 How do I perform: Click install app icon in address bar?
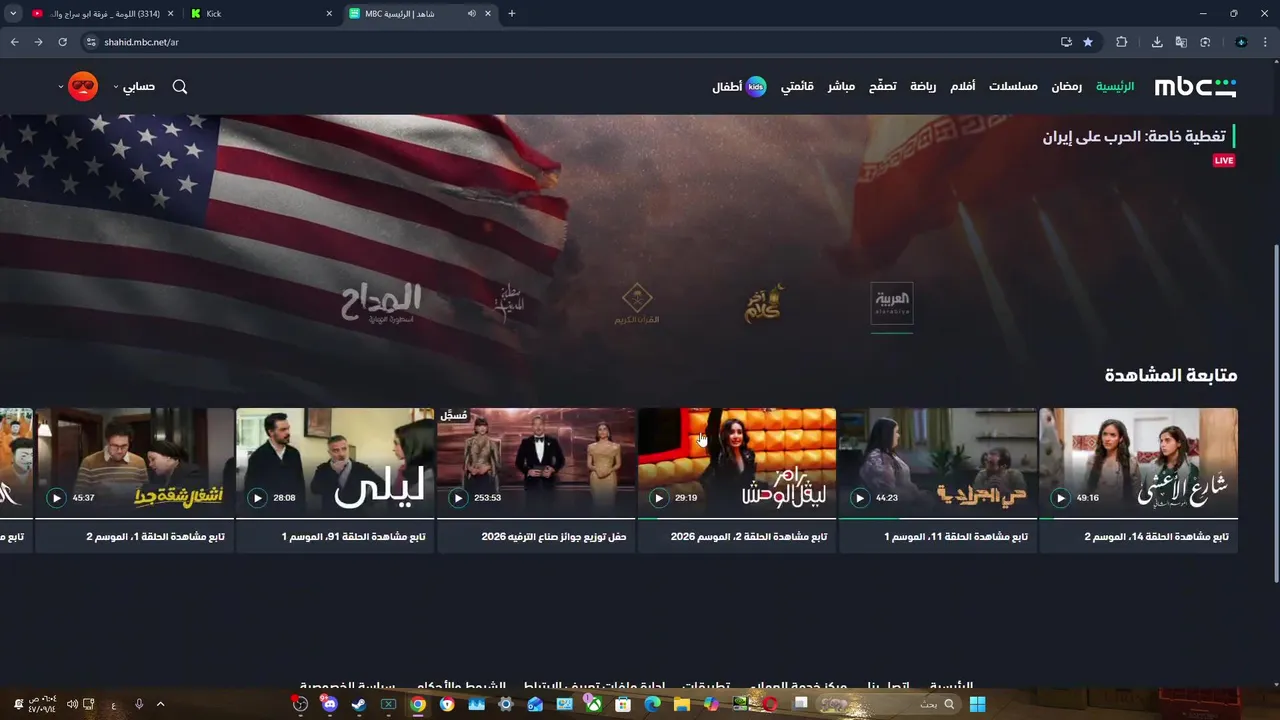(1066, 42)
